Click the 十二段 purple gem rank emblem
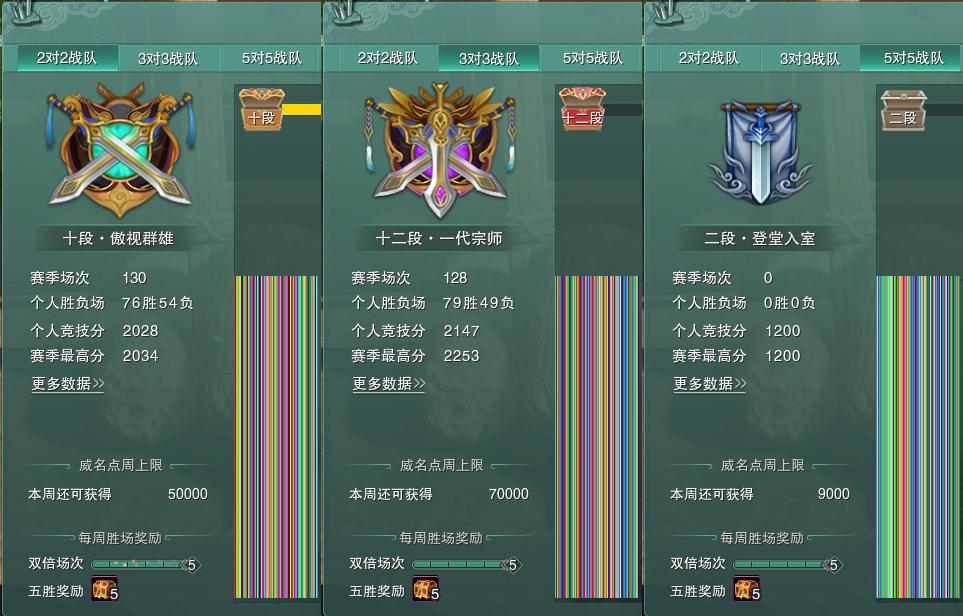This screenshot has height=616, width=963. tap(440, 151)
